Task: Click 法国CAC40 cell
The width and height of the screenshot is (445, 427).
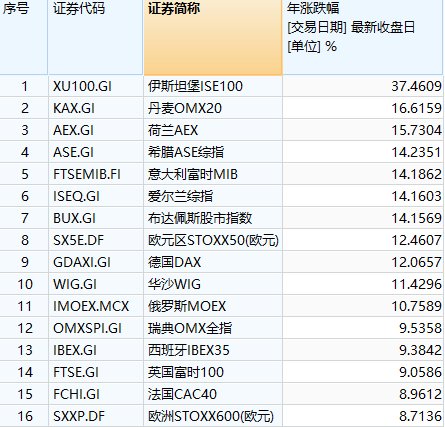Action: (213, 394)
